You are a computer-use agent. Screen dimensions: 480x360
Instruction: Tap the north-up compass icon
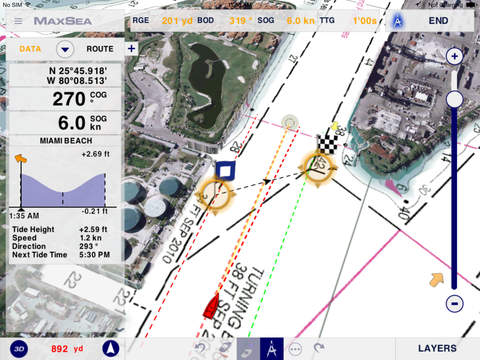(x=111, y=349)
